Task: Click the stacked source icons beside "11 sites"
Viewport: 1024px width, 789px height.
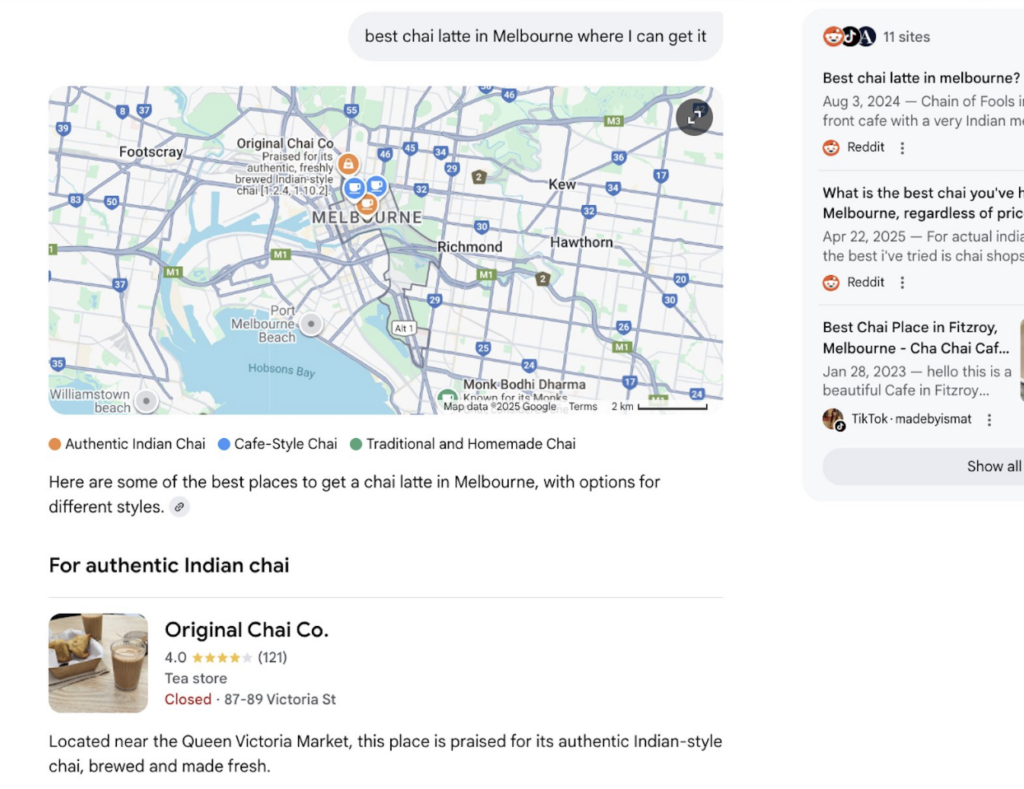Action: 849,37
